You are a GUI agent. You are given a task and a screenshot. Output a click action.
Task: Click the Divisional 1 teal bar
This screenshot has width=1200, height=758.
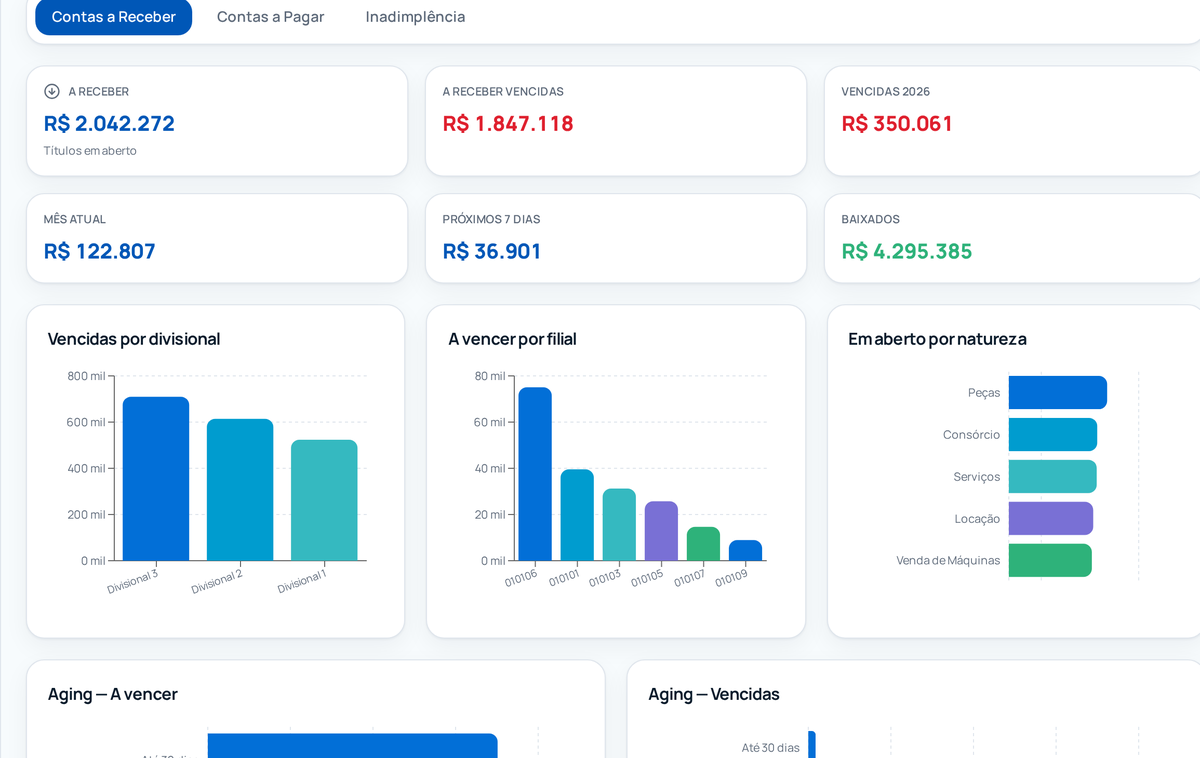pyautogui.click(x=324, y=500)
